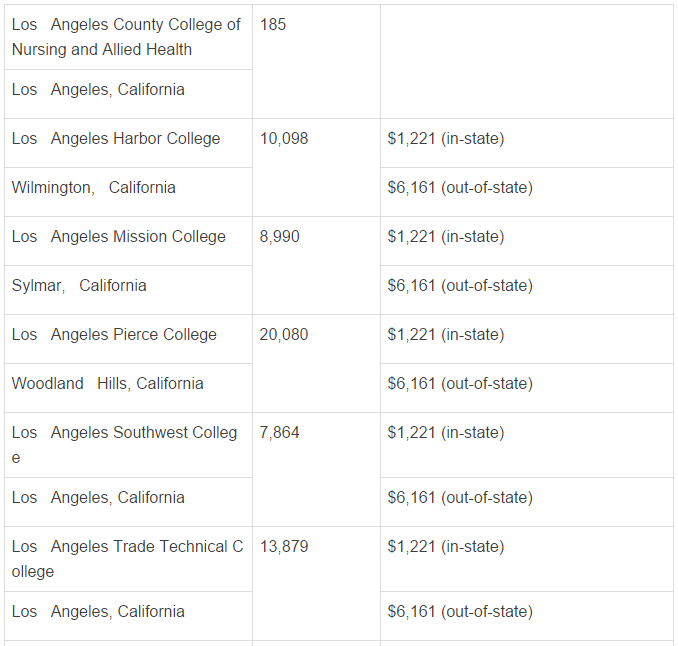The height and width of the screenshot is (646, 678).
Task: Select Trade Technical in-state tuition cell
Action: click(x=527, y=559)
